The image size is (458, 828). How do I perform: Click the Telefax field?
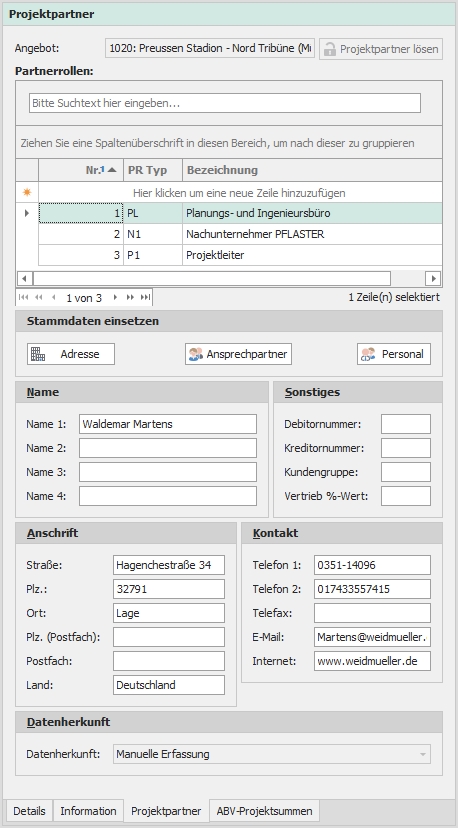click(x=372, y=613)
